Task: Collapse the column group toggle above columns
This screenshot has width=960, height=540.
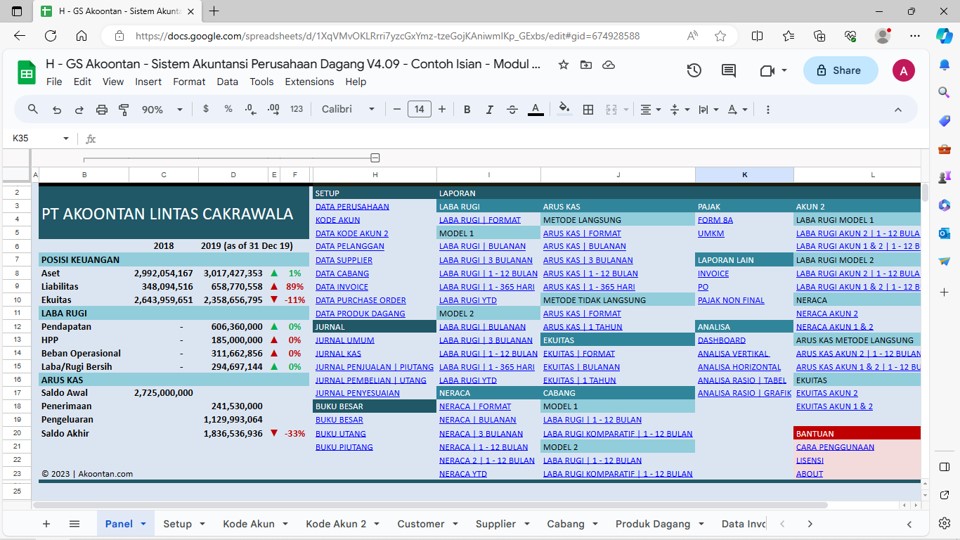Action: click(375, 158)
